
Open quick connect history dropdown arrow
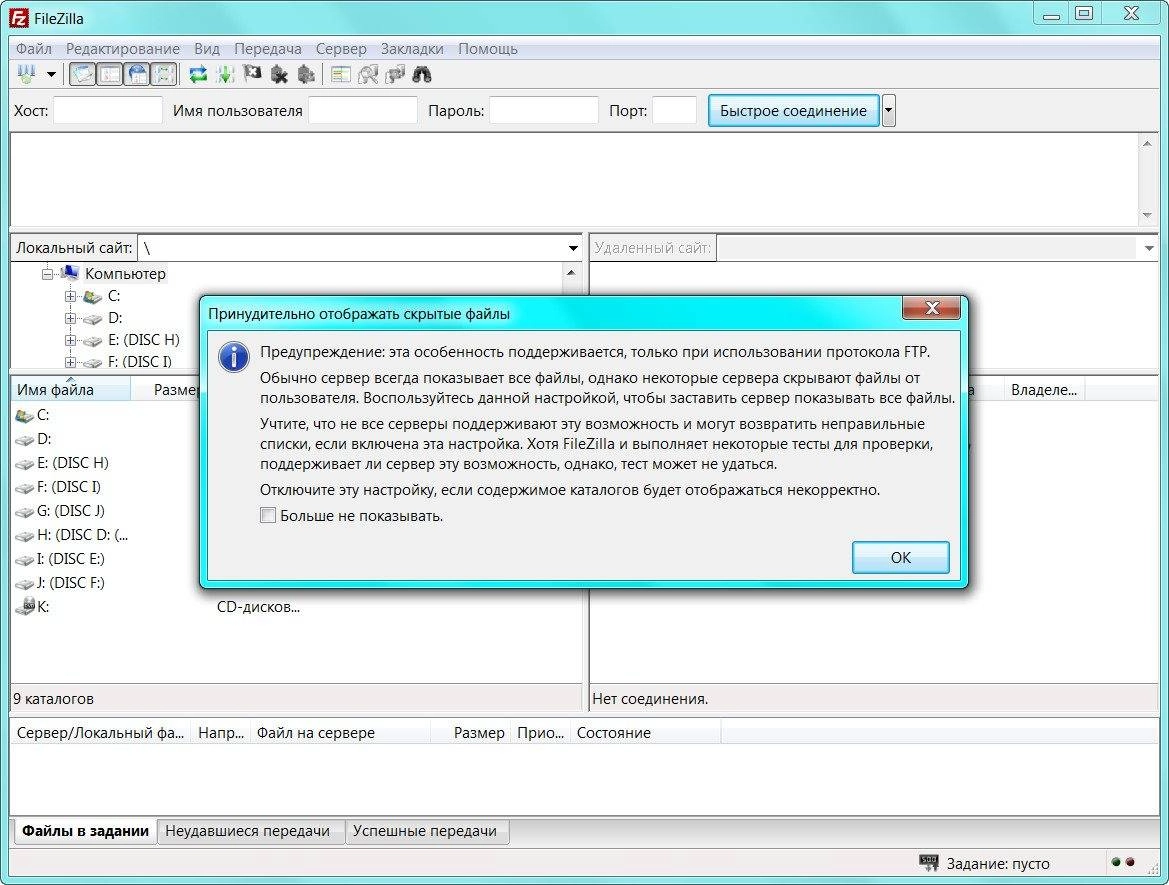(x=888, y=110)
